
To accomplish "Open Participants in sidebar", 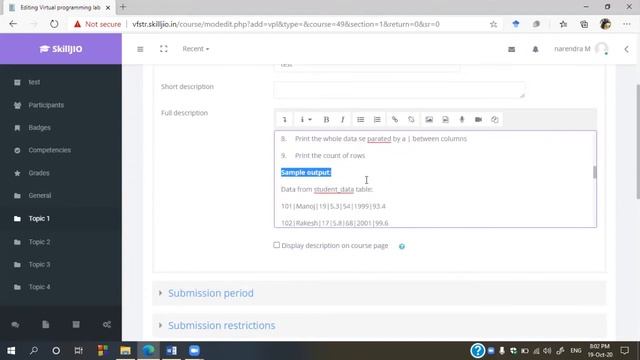I will pyautogui.click(x=46, y=105).
